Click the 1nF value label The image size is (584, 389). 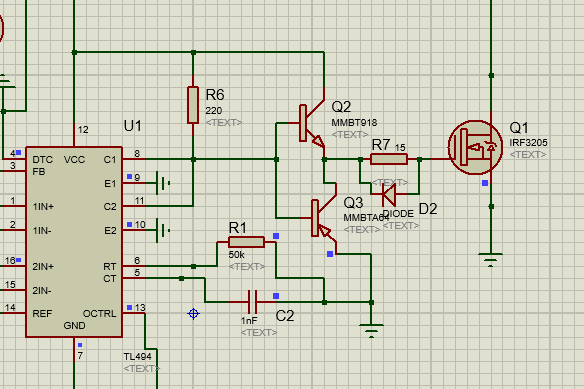coord(249,321)
